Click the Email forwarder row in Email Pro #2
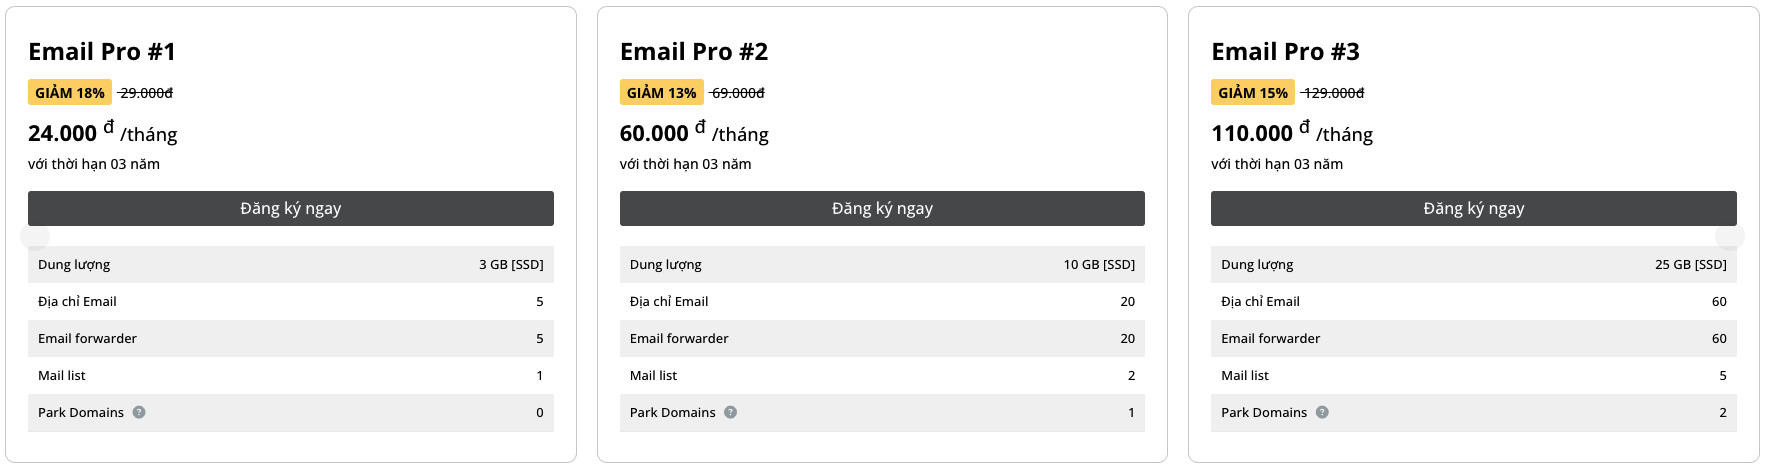 click(882, 339)
